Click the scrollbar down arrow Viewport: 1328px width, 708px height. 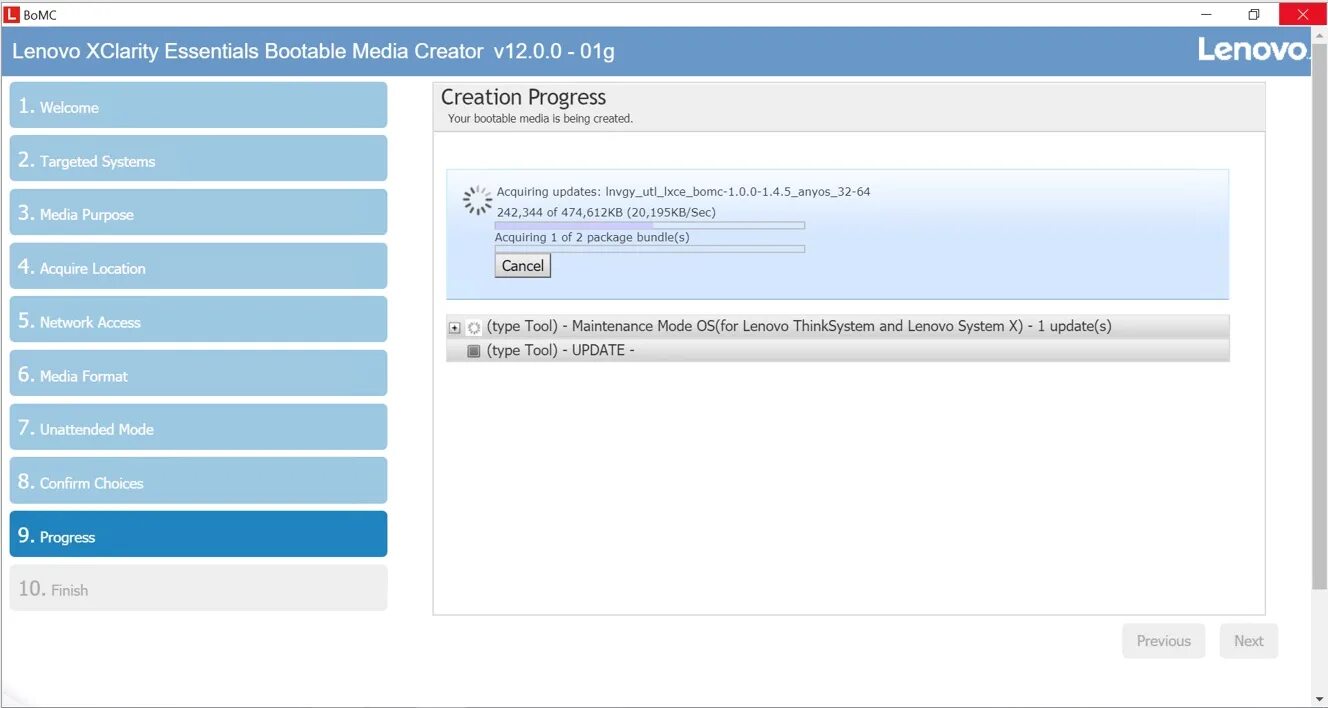point(1319,698)
